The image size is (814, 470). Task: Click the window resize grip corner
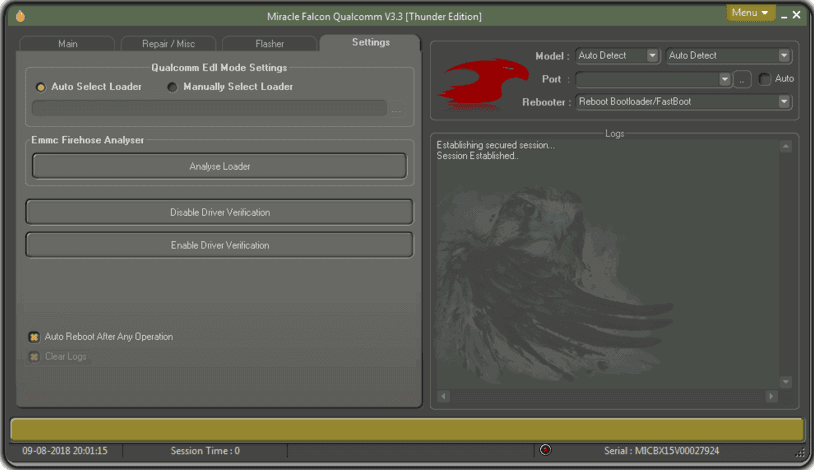coord(800,453)
